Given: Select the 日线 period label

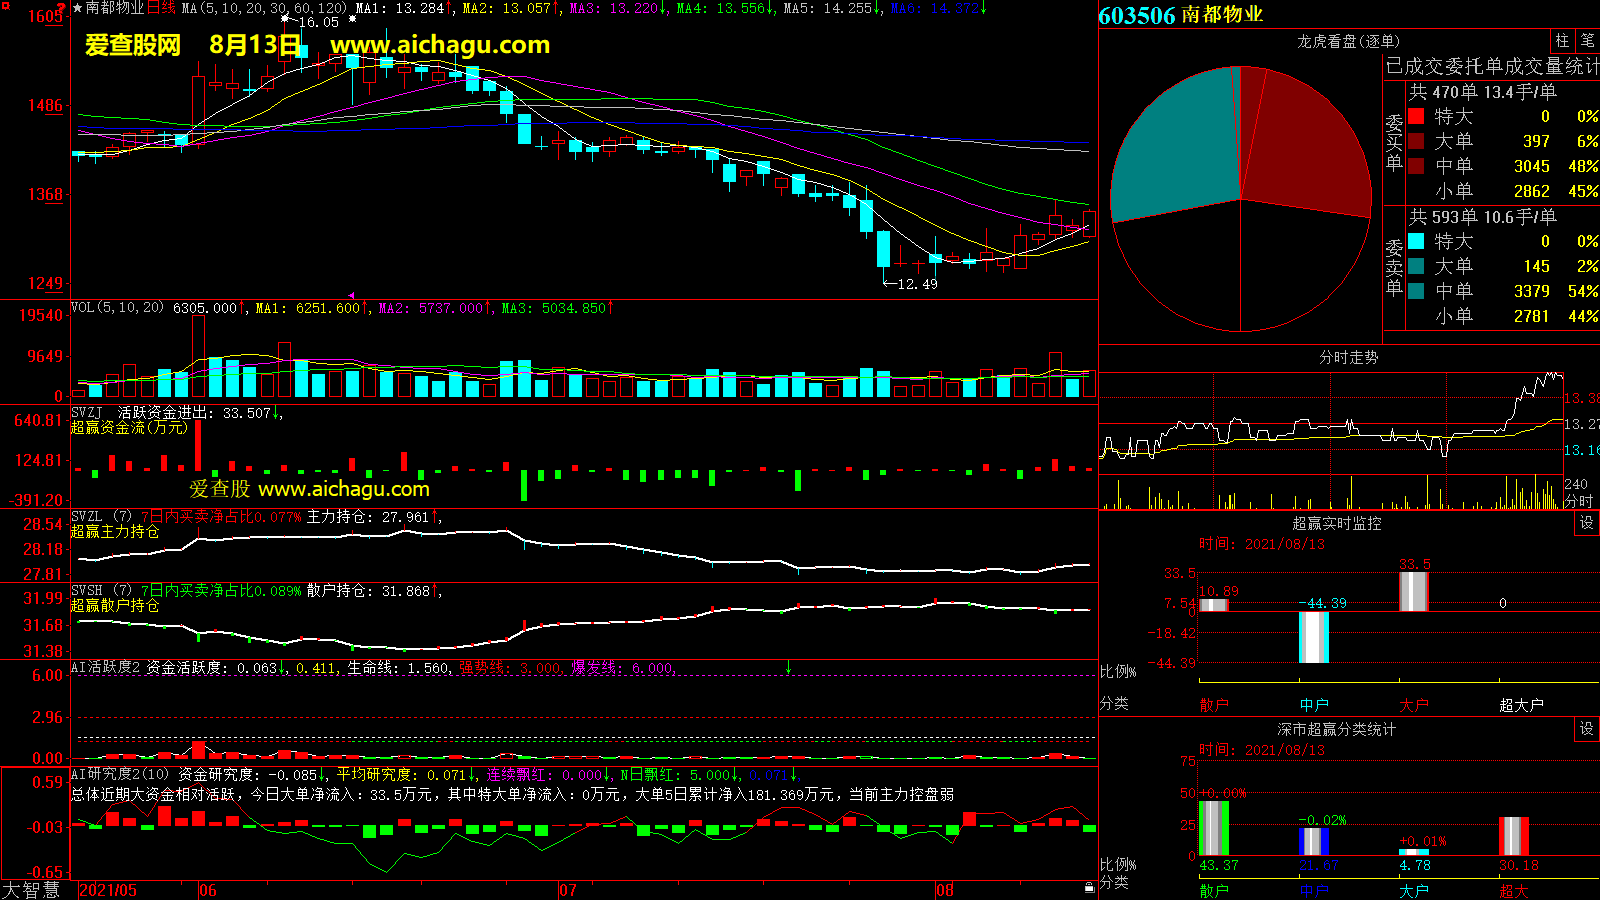Looking at the screenshot, I should [x=161, y=8].
